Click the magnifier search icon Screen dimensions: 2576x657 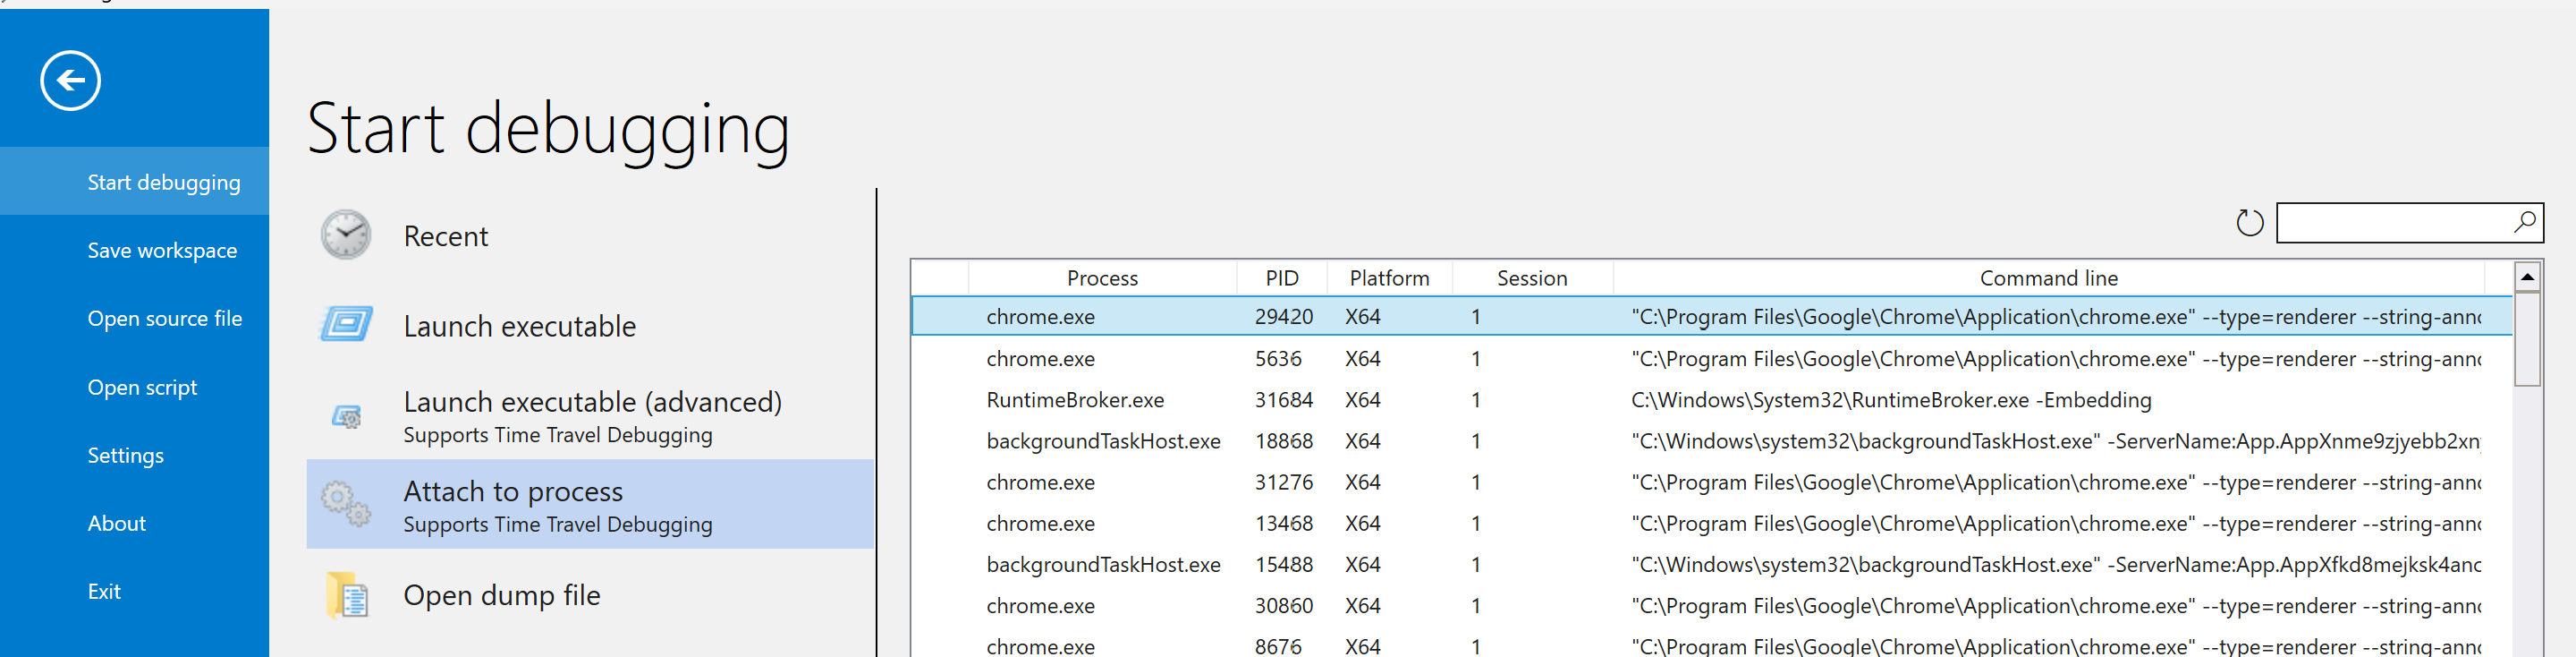coord(2524,222)
